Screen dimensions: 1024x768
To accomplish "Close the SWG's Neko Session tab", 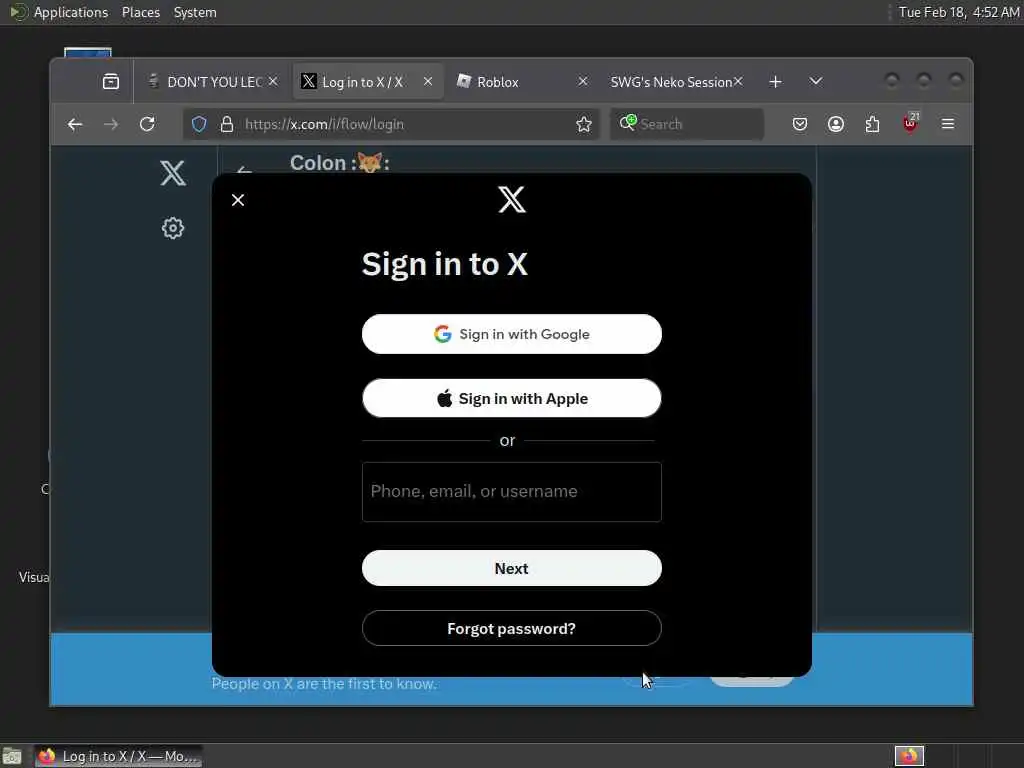I will coord(738,81).
